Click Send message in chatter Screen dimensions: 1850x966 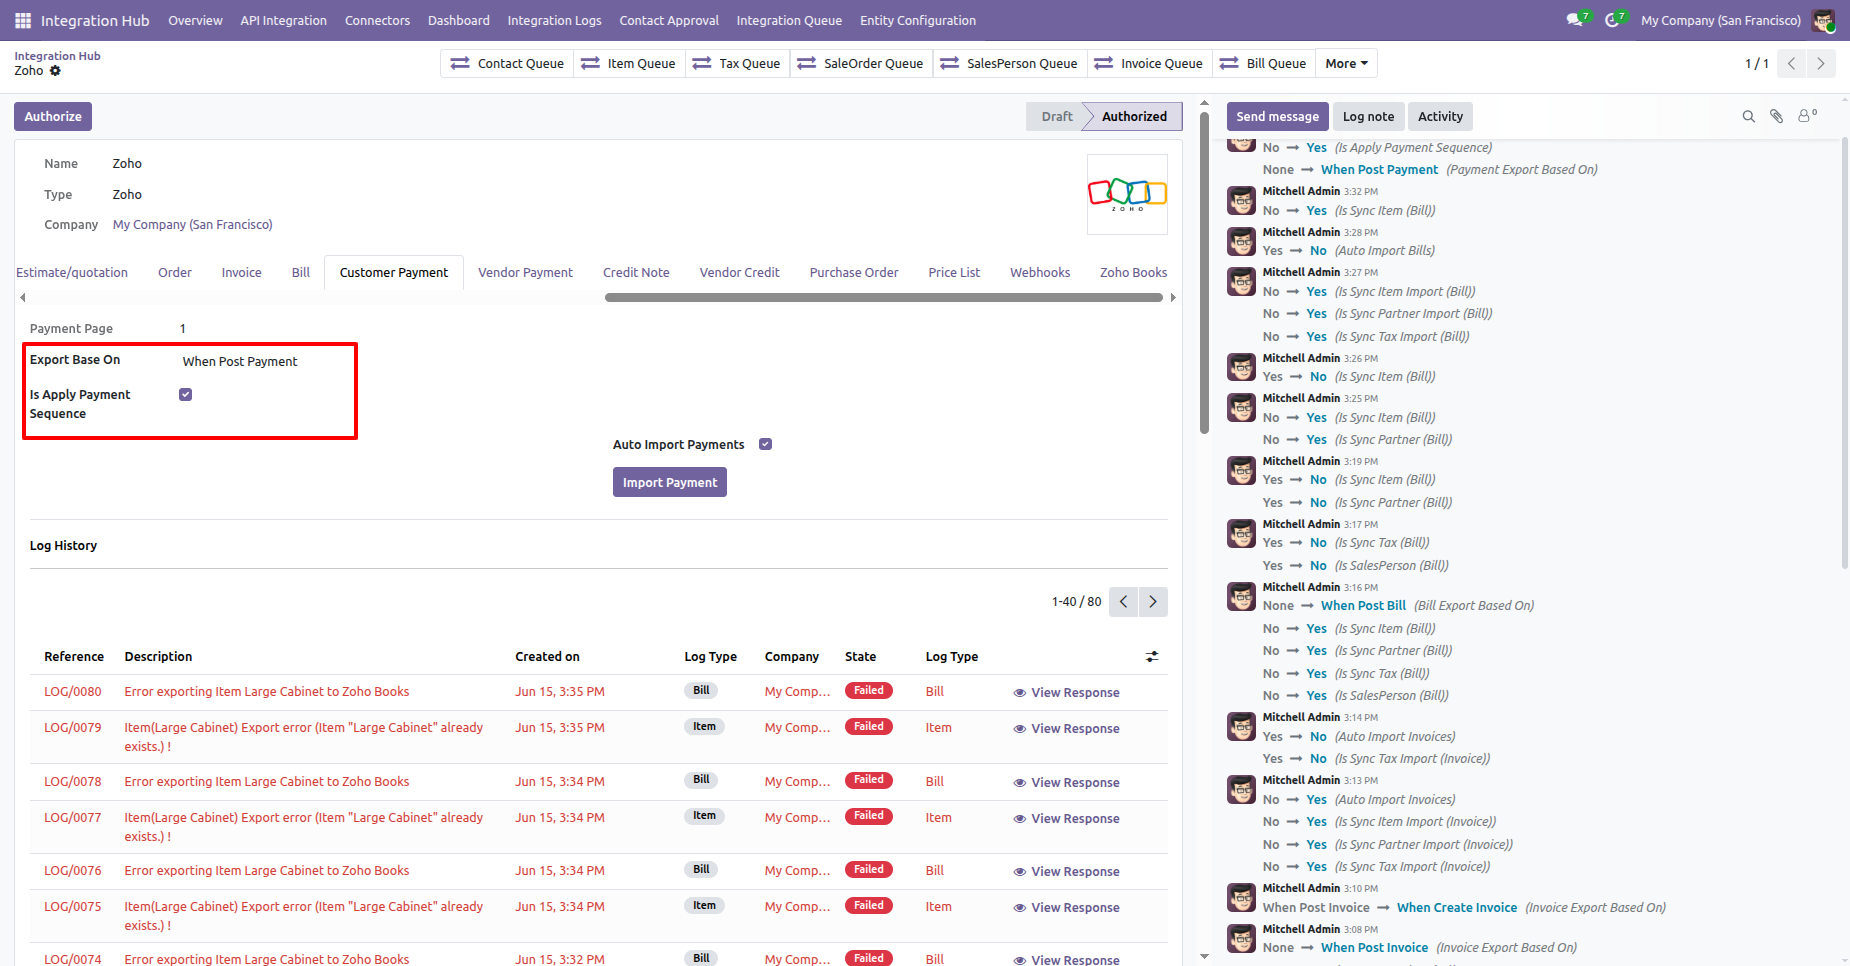tap(1277, 116)
